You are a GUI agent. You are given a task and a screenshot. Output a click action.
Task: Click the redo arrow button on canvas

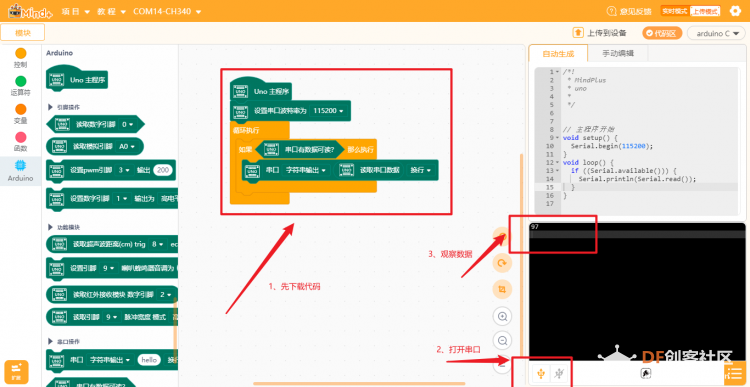click(x=503, y=263)
